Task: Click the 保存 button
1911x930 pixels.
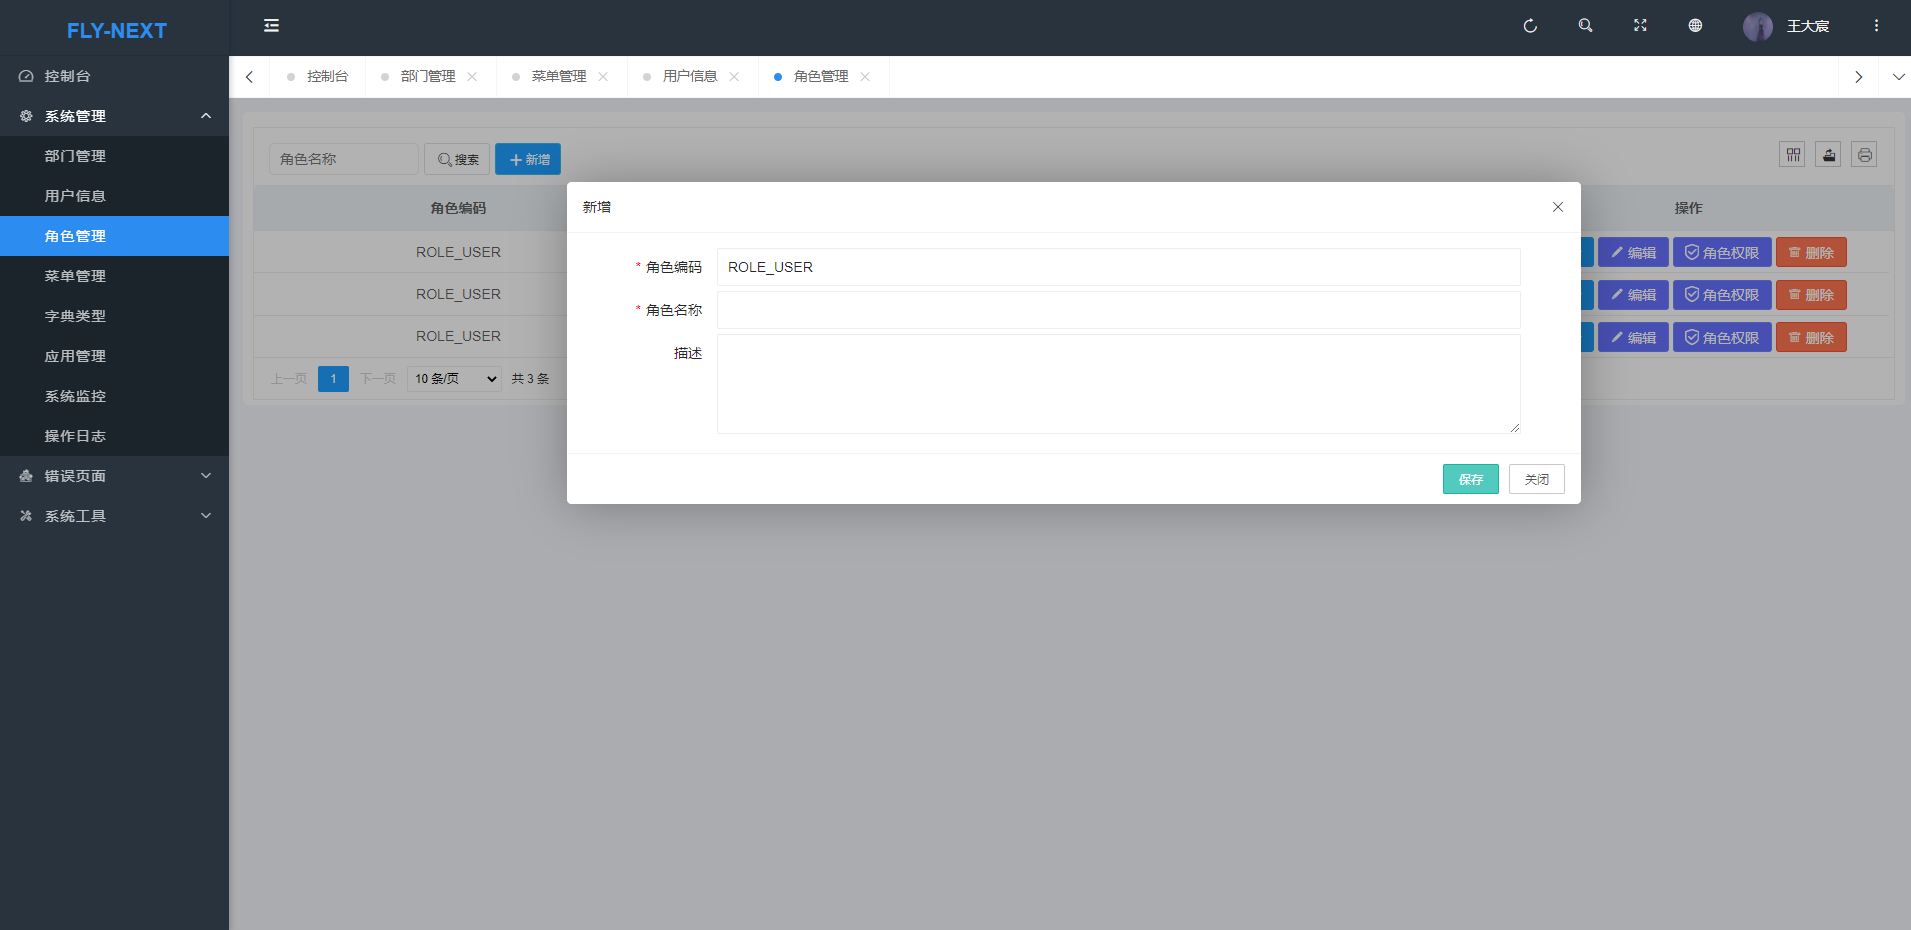Action: pyautogui.click(x=1470, y=479)
